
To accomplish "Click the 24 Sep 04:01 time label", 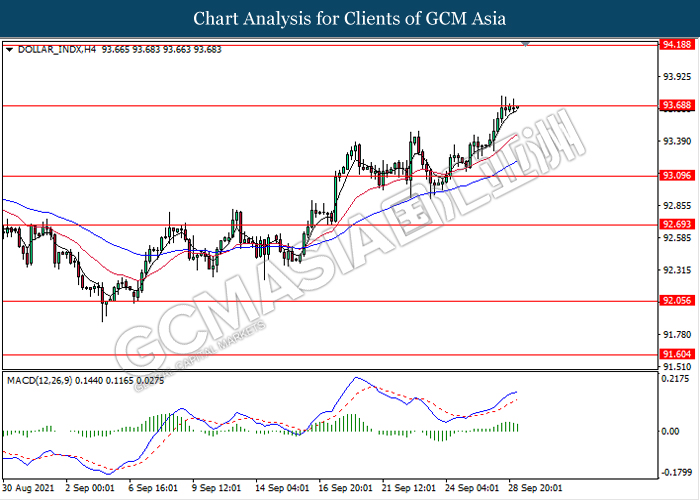I will pos(472,488).
